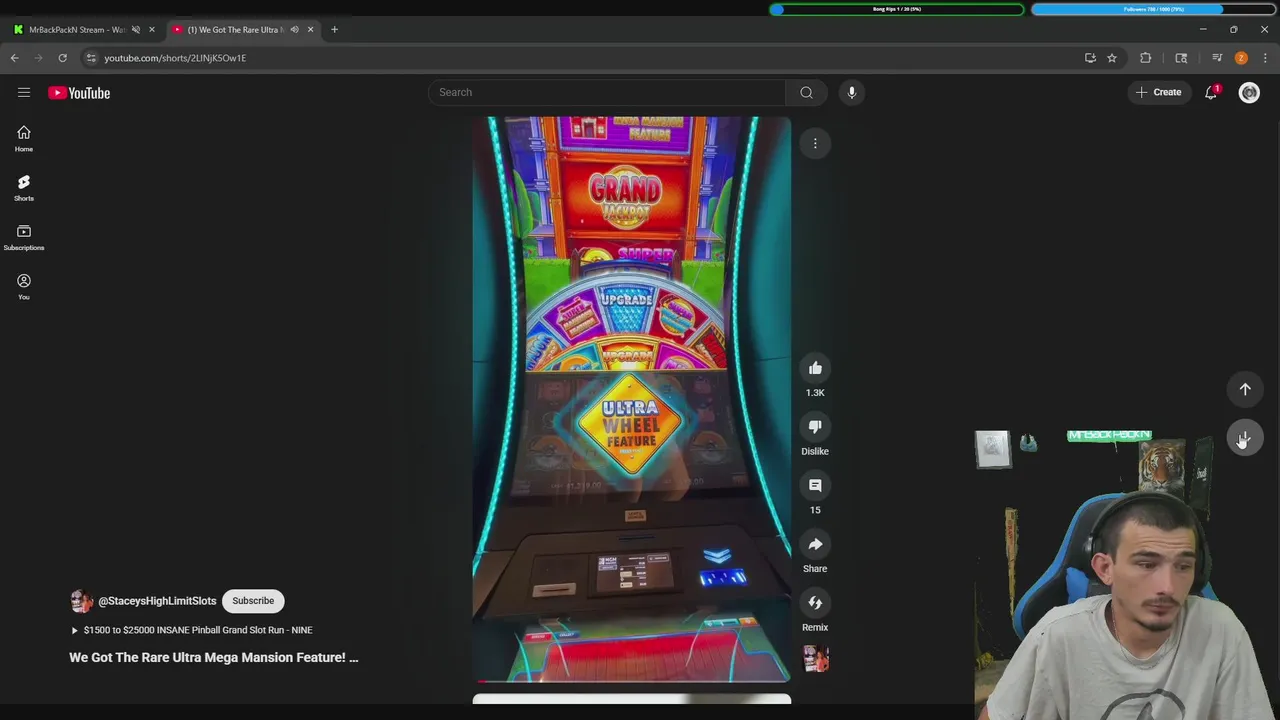1280x720 pixels.
Task: Open Home in the sidebar
Action: click(24, 138)
